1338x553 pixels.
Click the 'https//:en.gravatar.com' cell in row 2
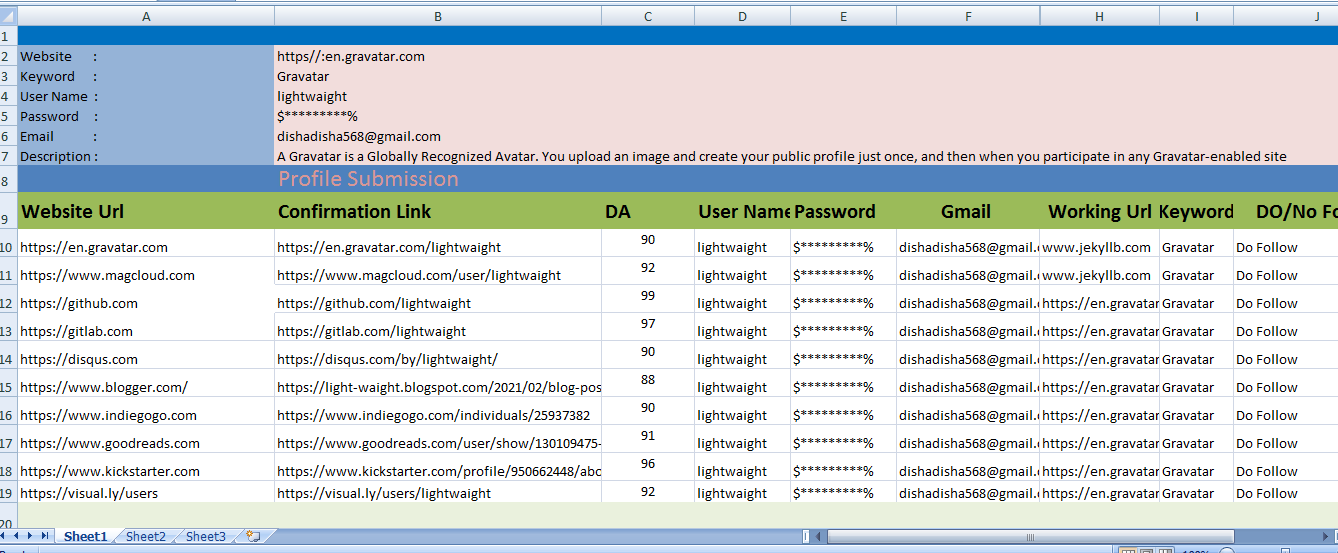pyautogui.click(x=351, y=56)
